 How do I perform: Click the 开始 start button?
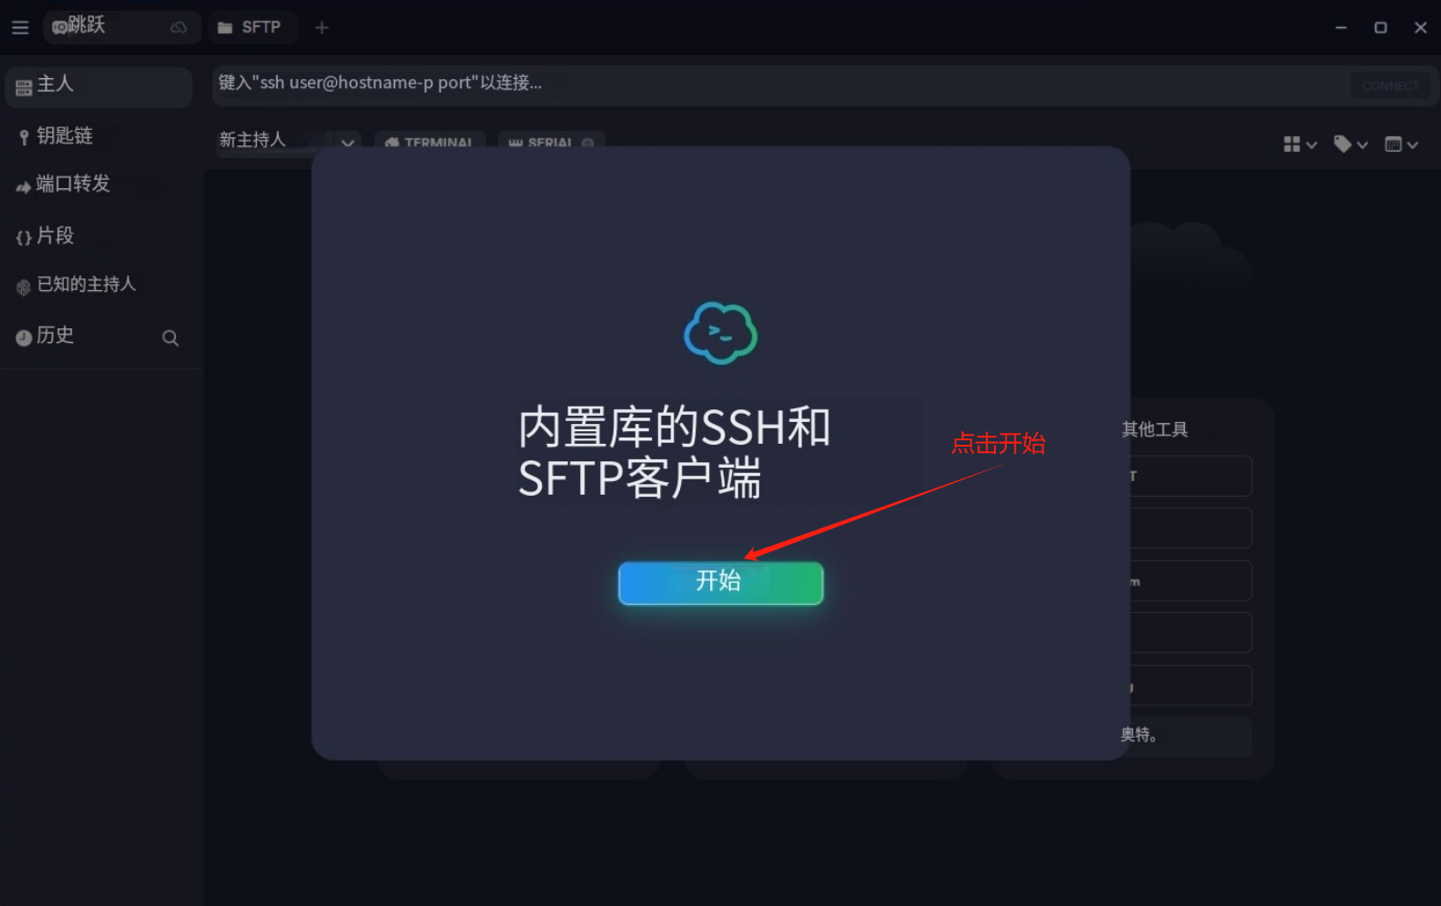720,583
